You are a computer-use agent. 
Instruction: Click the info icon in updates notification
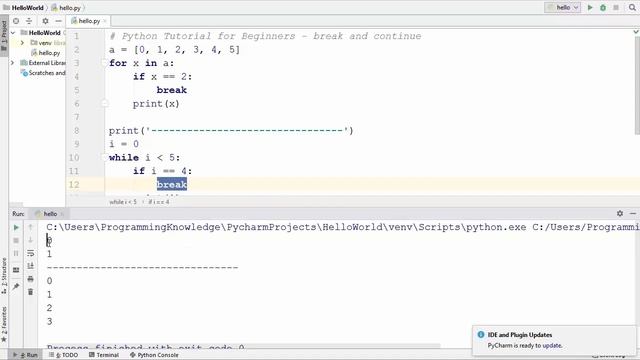coord(481,335)
